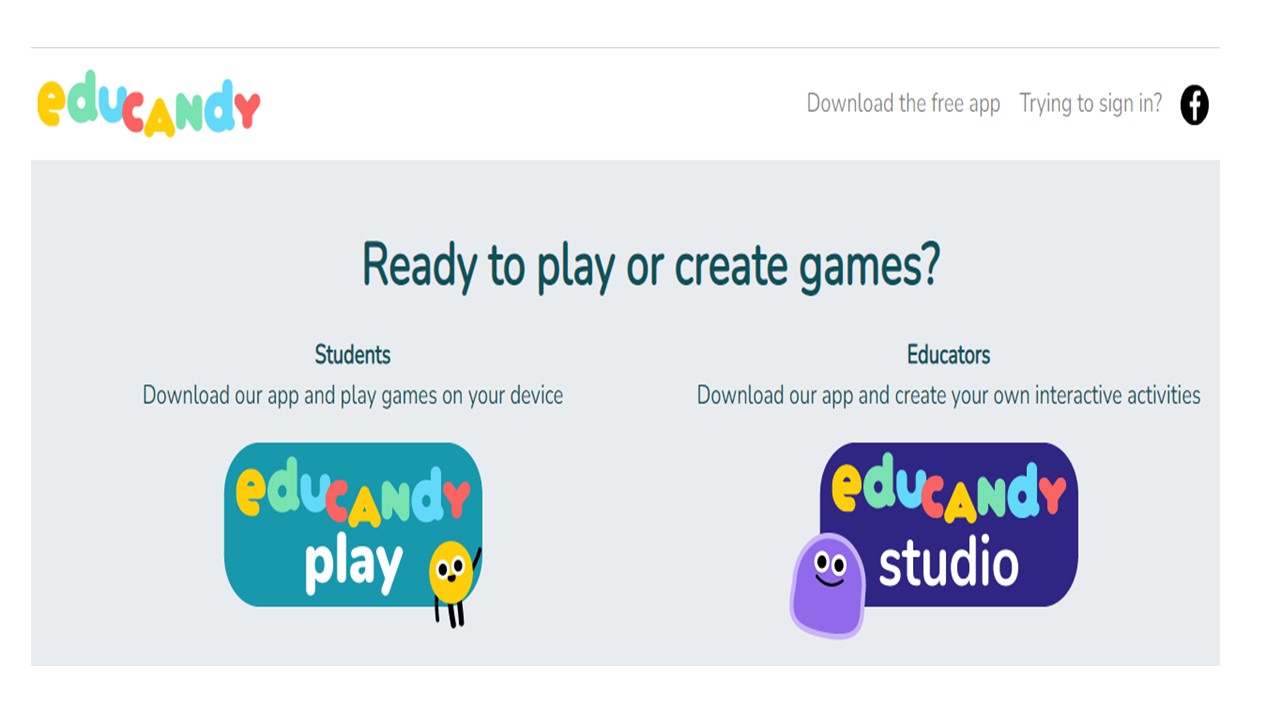The height and width of the screenshot is (720, 1280).
Task: Click the Ready to play or create games heading
Action: [650, 266]
